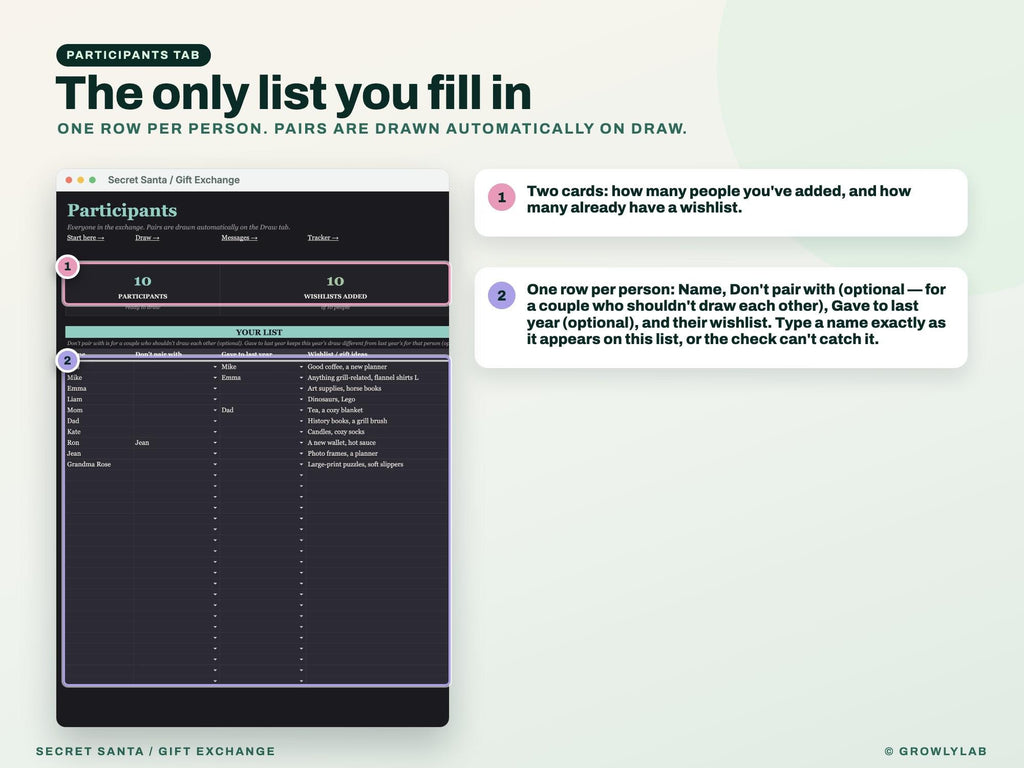Expand Liam's Don't pair with dropdown
Viewport: 1024px width, 768px height.
pos(215,399)
